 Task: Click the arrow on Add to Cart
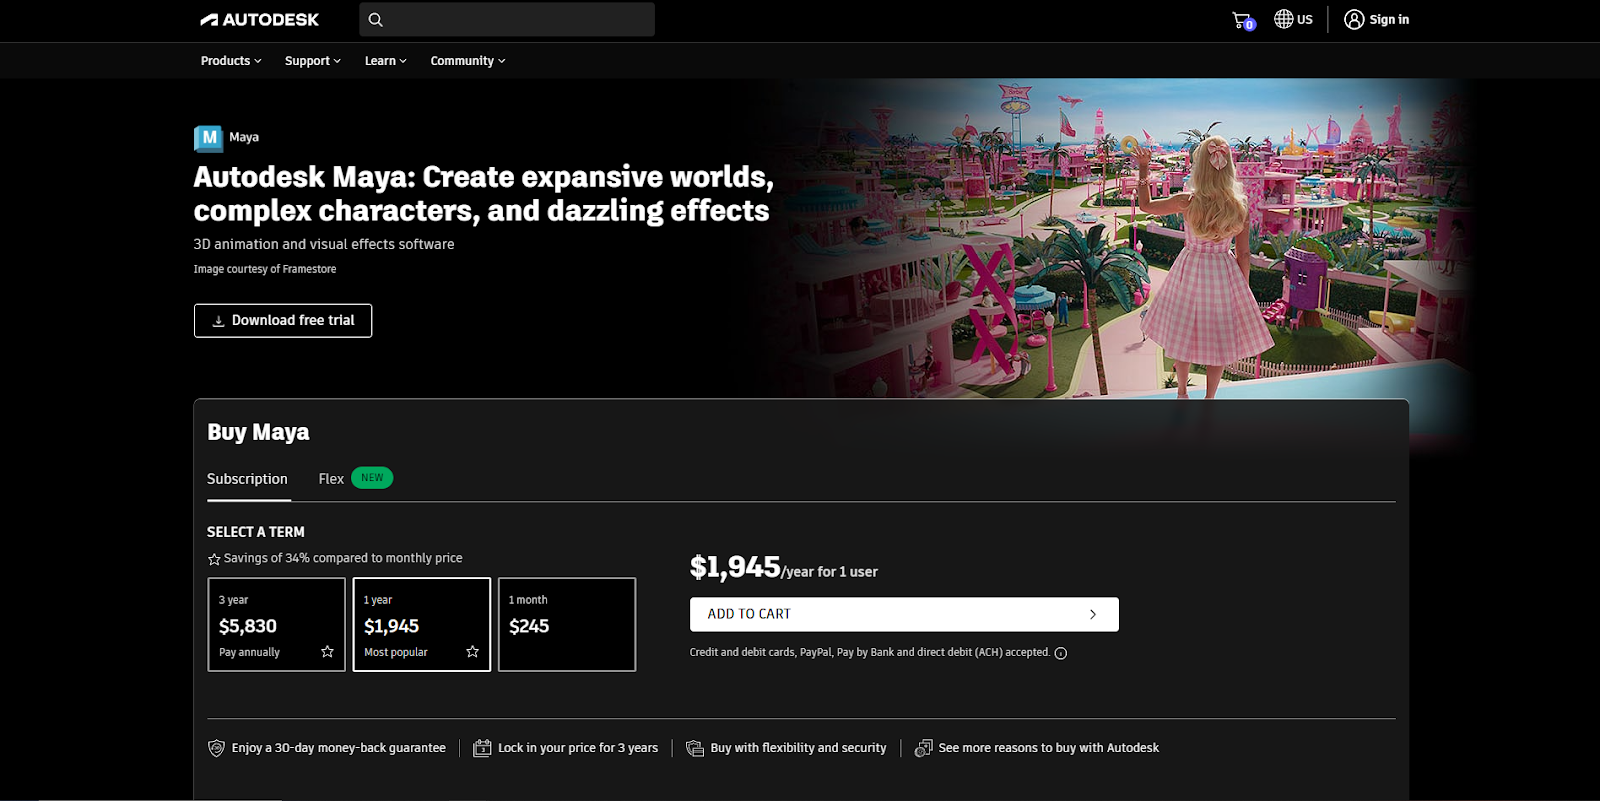tap(1093, 614)
